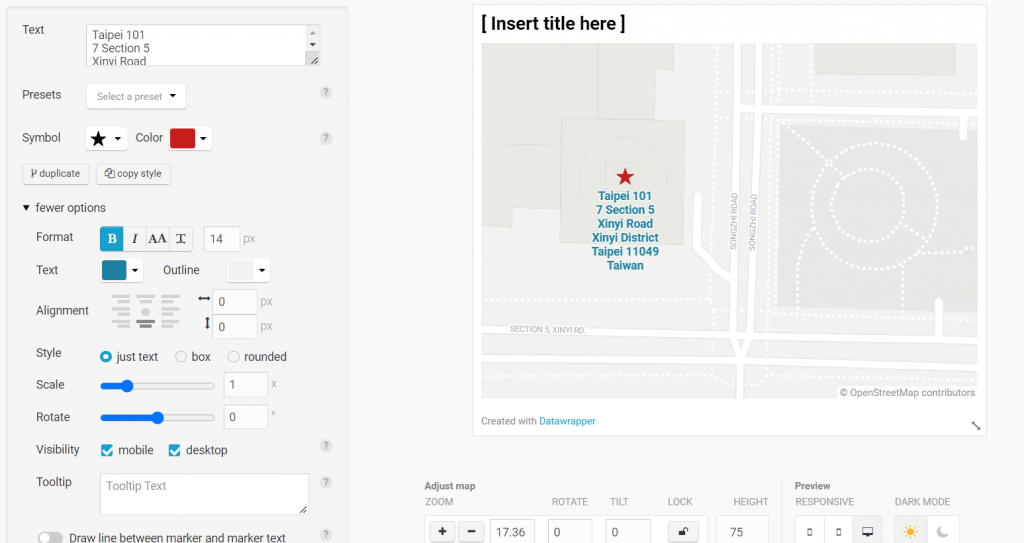Click the marker text area resize grip
This screenshot has height=543, width=1024.
click(314, 60)
